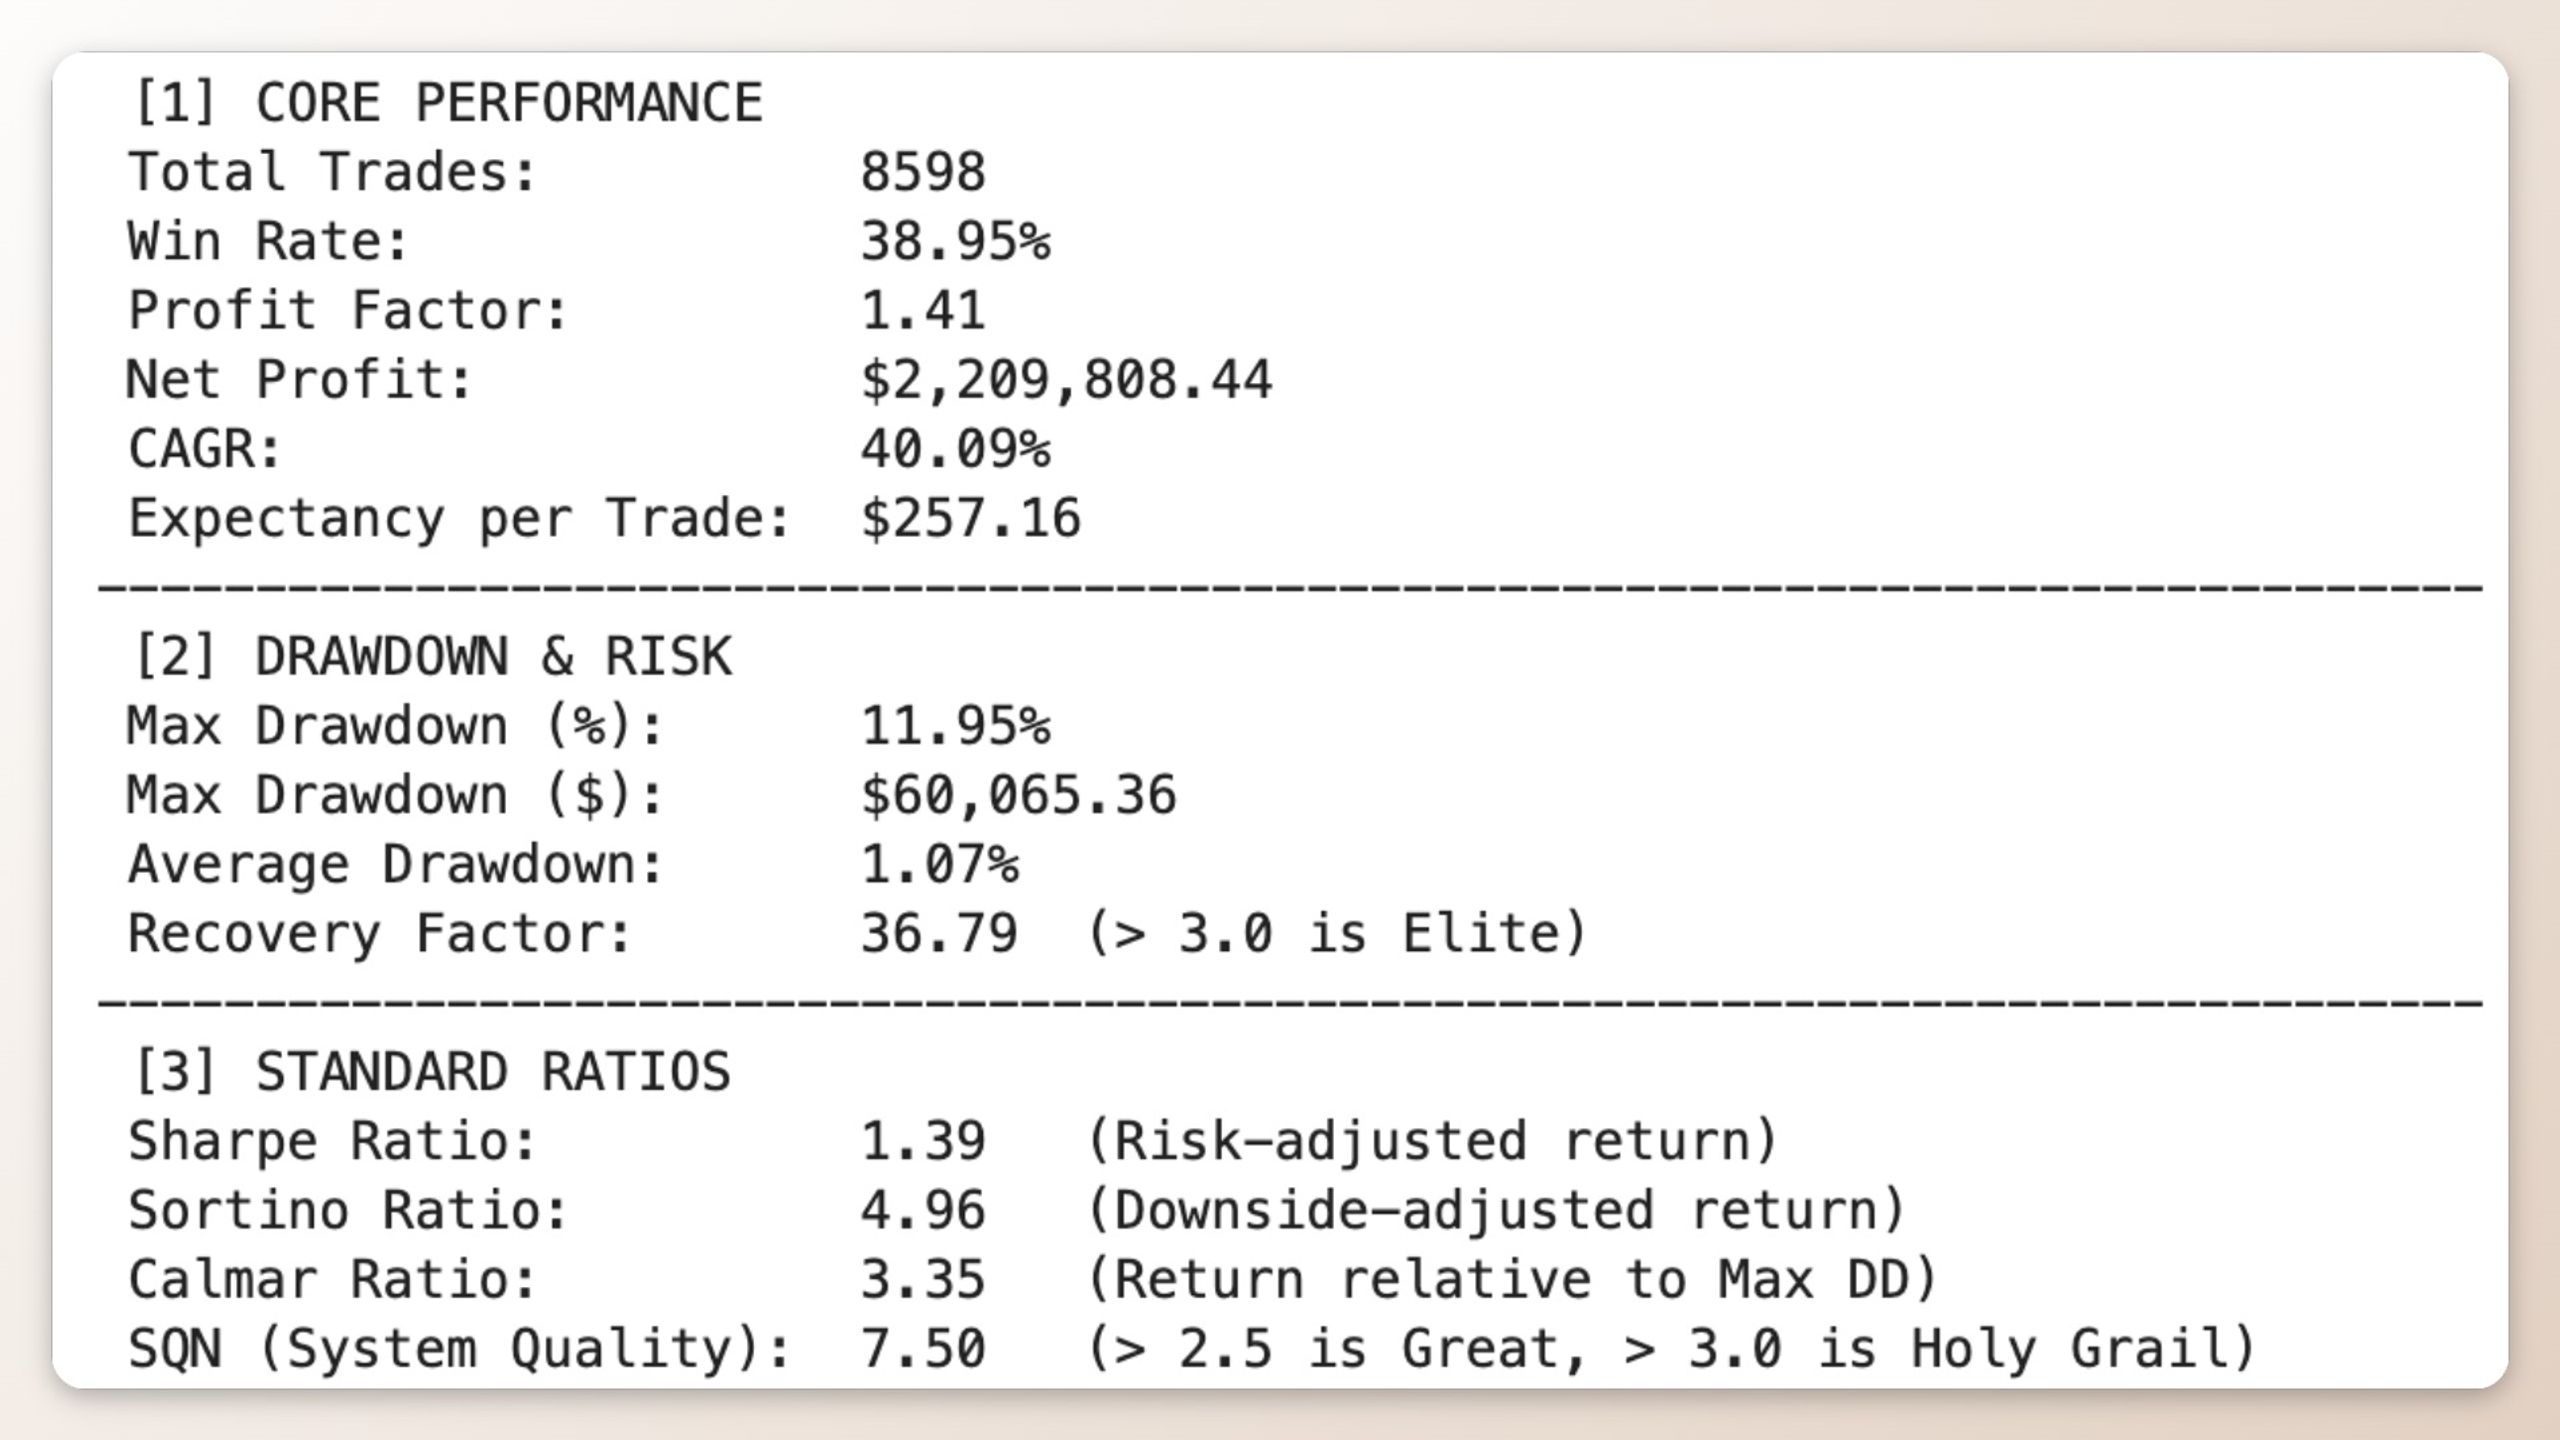Click the CORE PERFORMANCE section heading
This screenshot has width=2560, height=1440.
click(447, 103)
